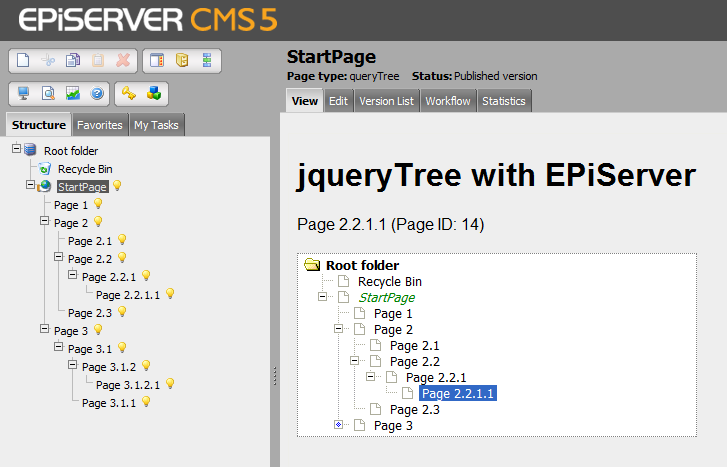Switch to the Favorites tab
Image resolution: width=727 pixels, height=467 pixels.
(x=100, y=125)
